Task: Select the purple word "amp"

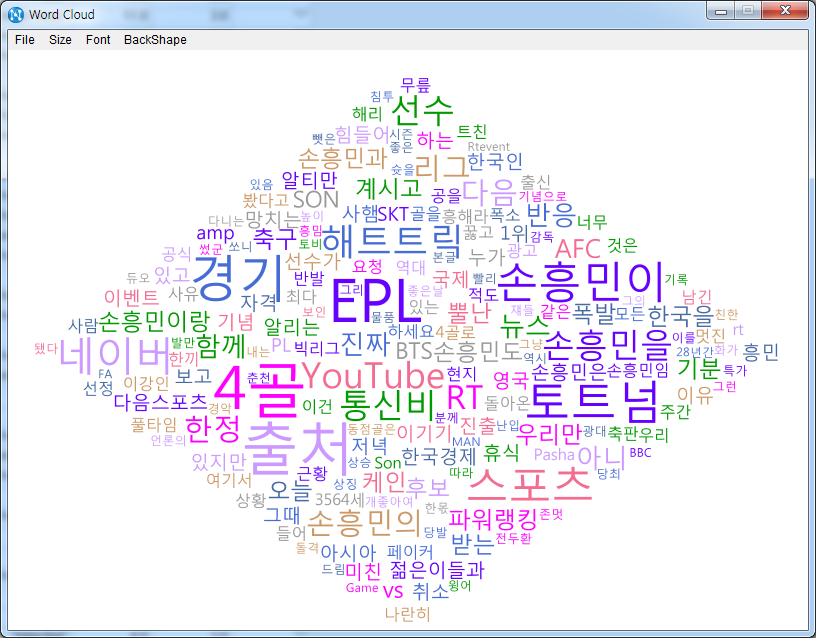Action: pyautogui.click(x=215, y=233)
